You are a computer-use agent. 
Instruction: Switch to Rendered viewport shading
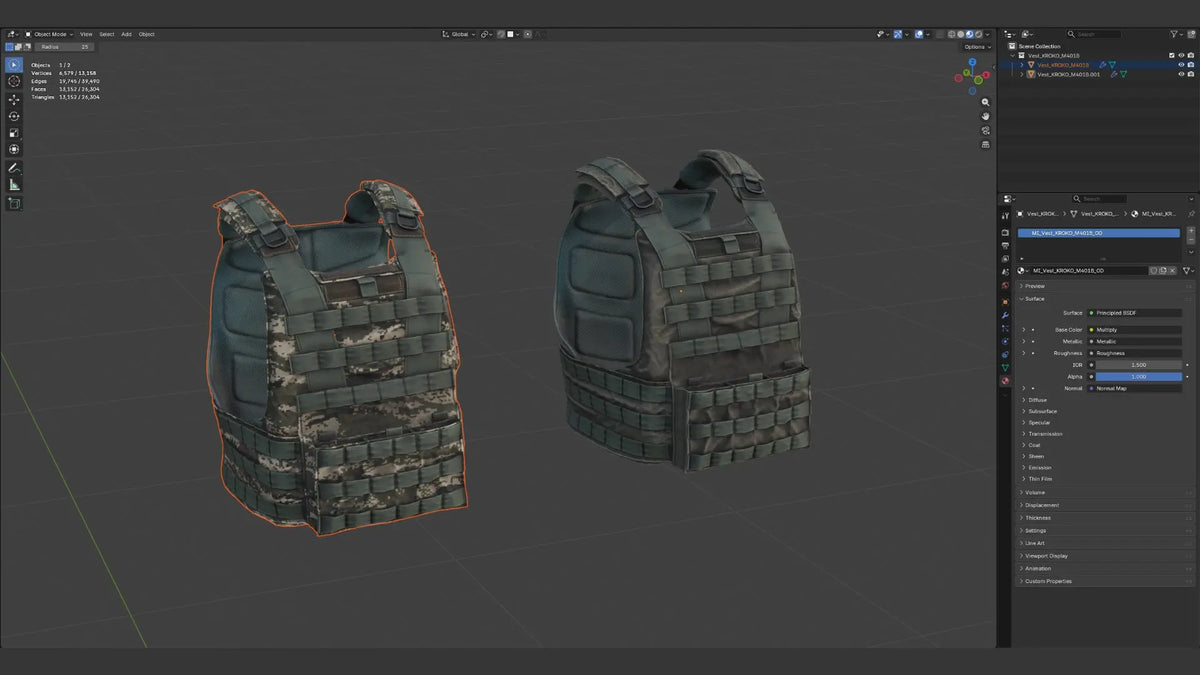(977, 34)
